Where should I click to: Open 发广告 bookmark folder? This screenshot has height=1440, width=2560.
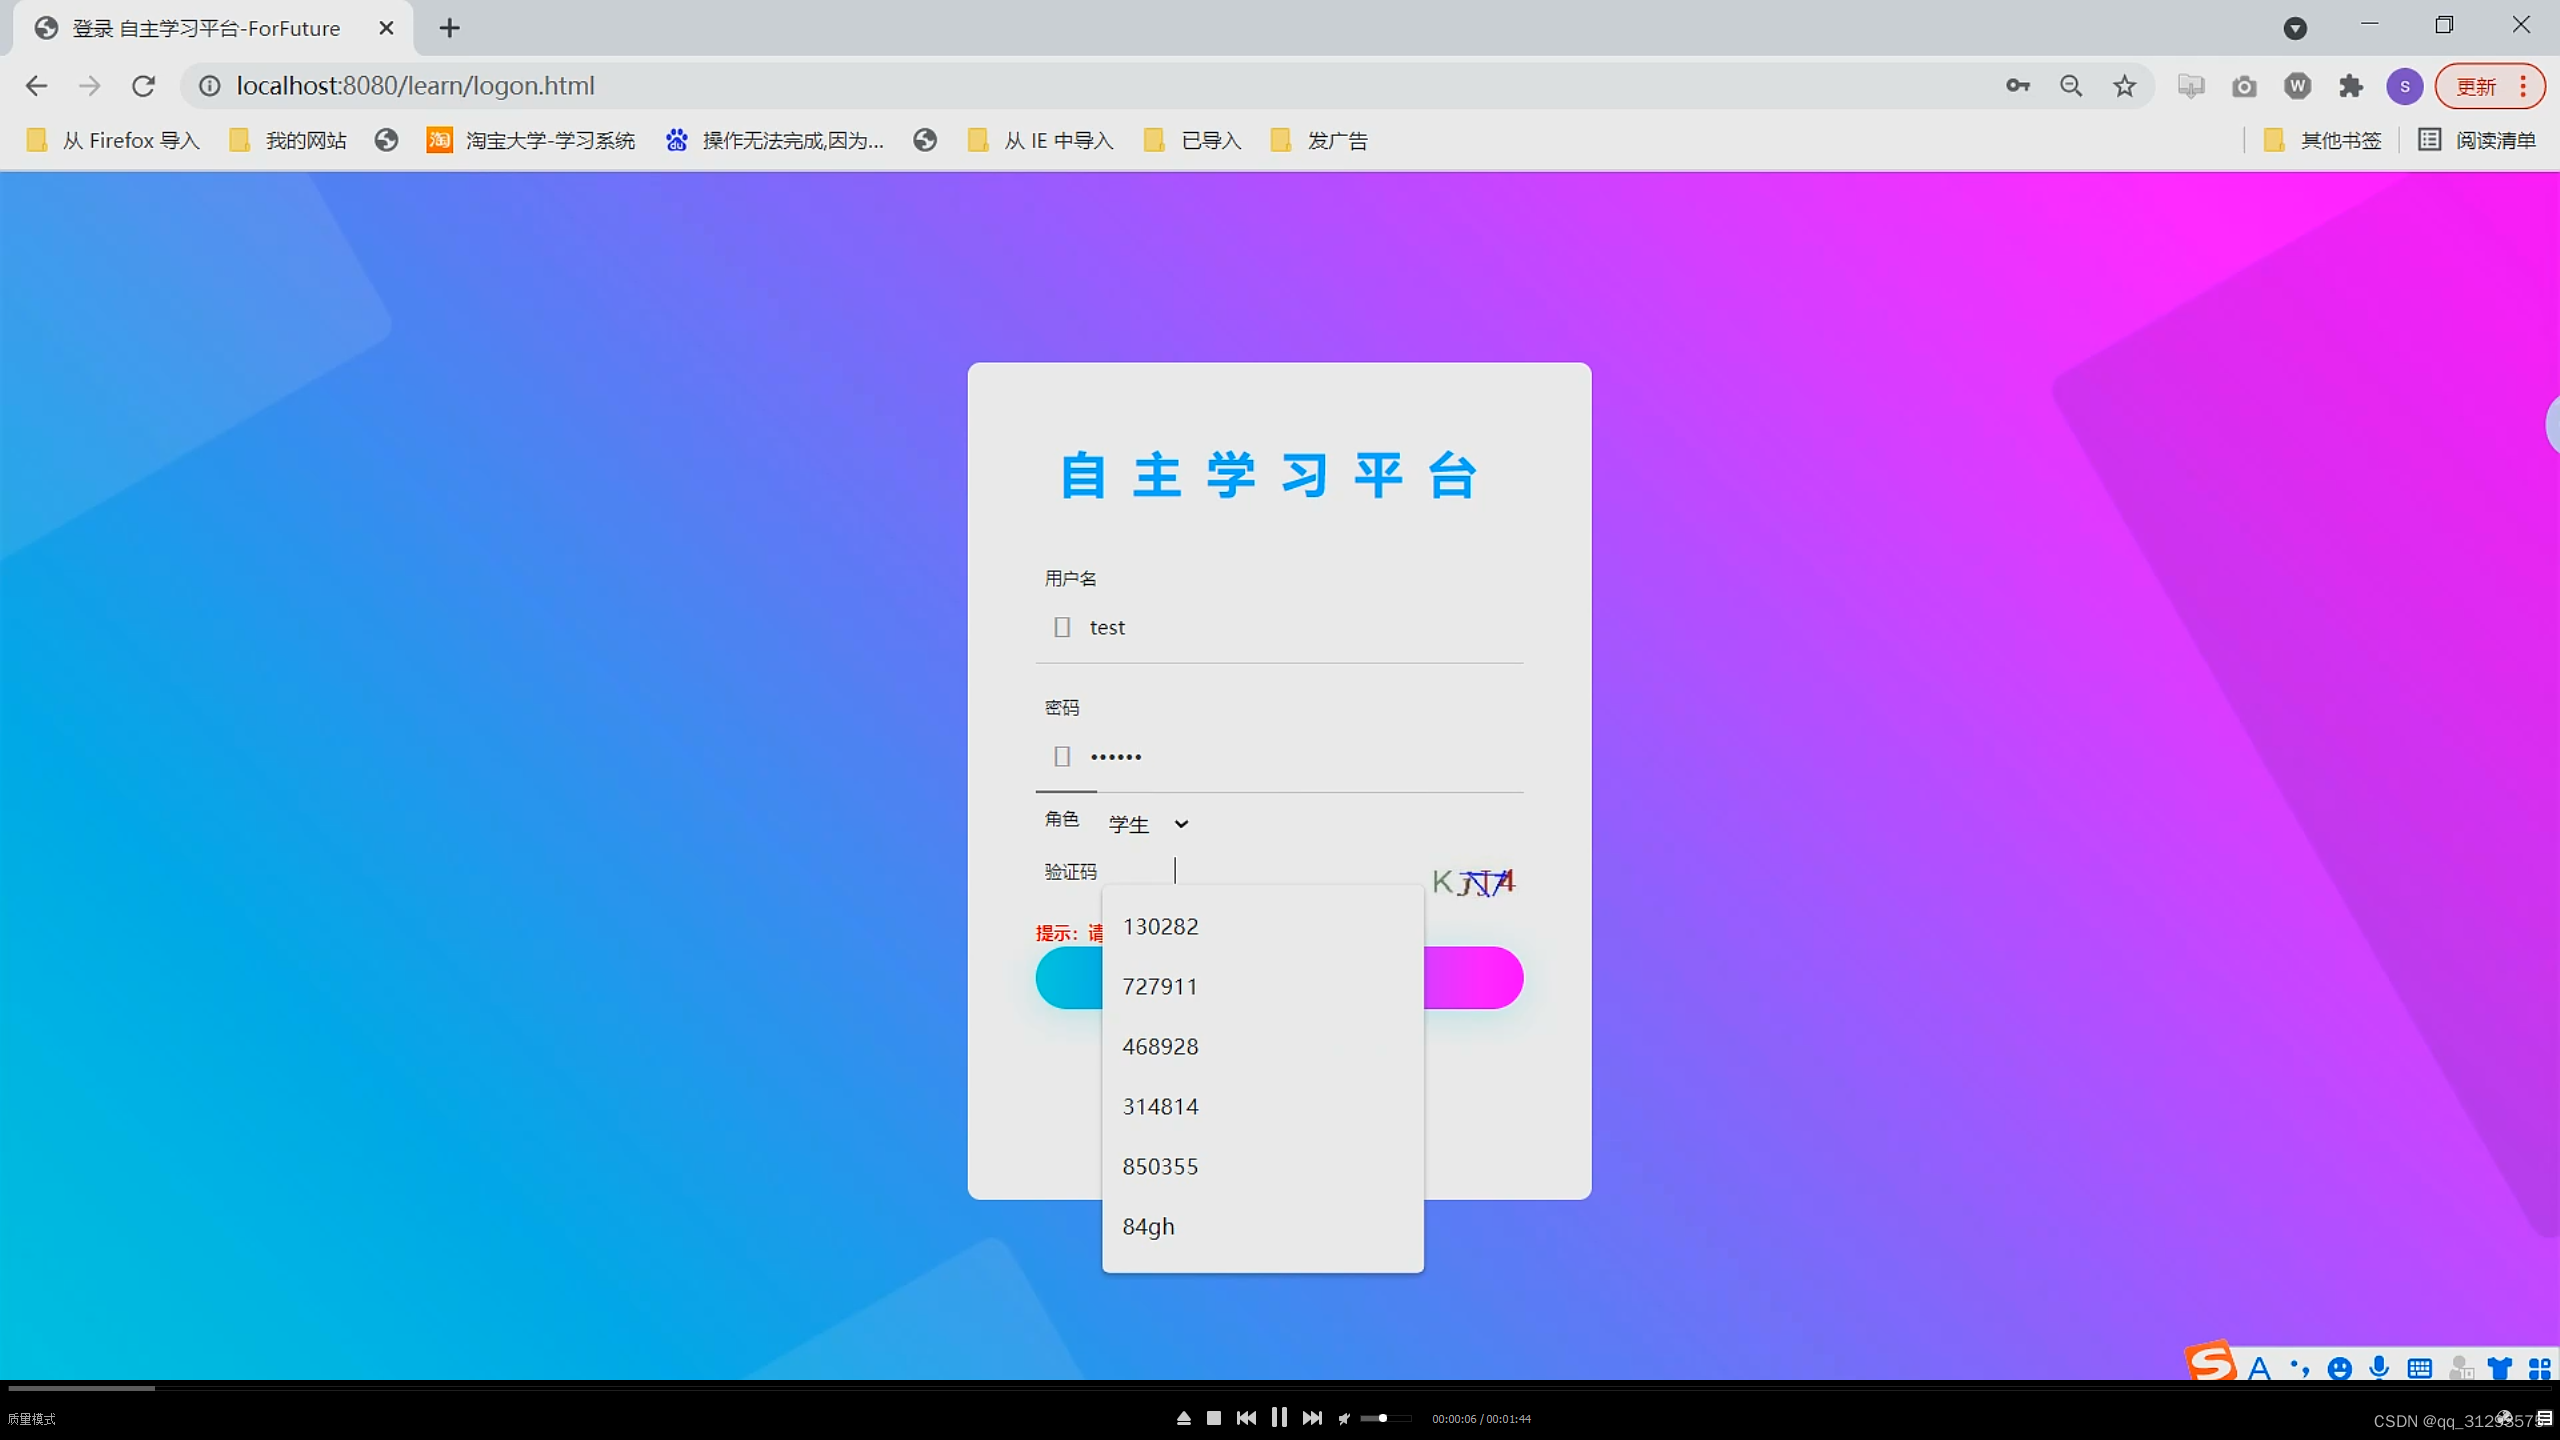(x=1319, y=140)
